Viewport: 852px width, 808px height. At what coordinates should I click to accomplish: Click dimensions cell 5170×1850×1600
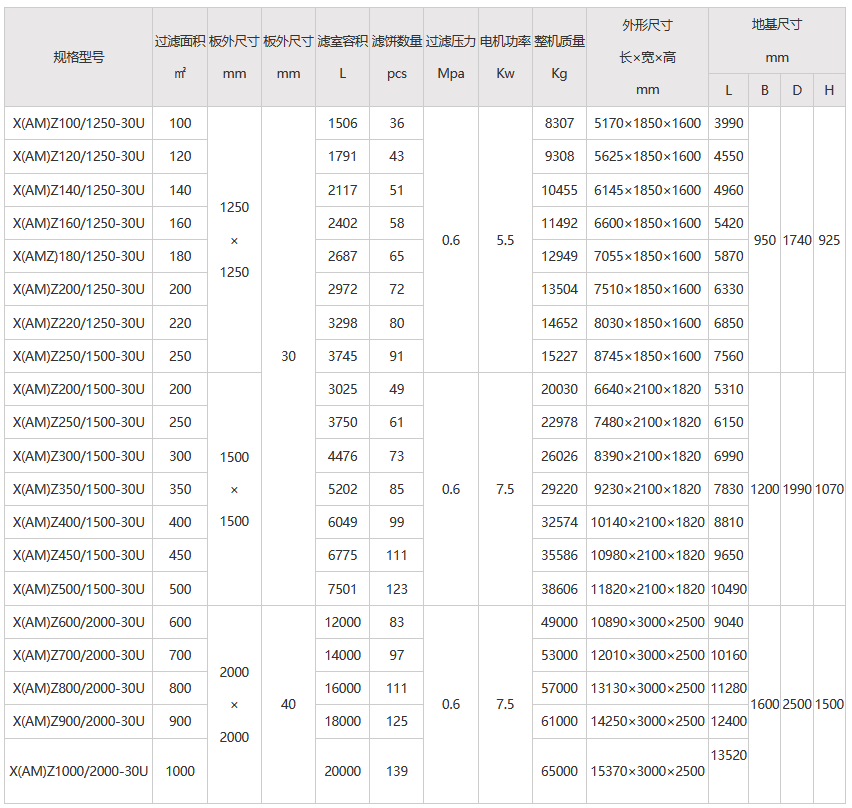pos(647,123)
